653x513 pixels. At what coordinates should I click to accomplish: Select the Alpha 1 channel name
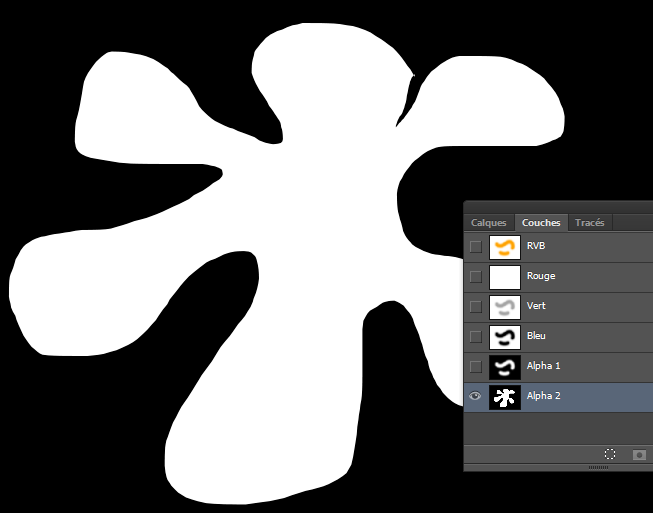click(543, 366)
